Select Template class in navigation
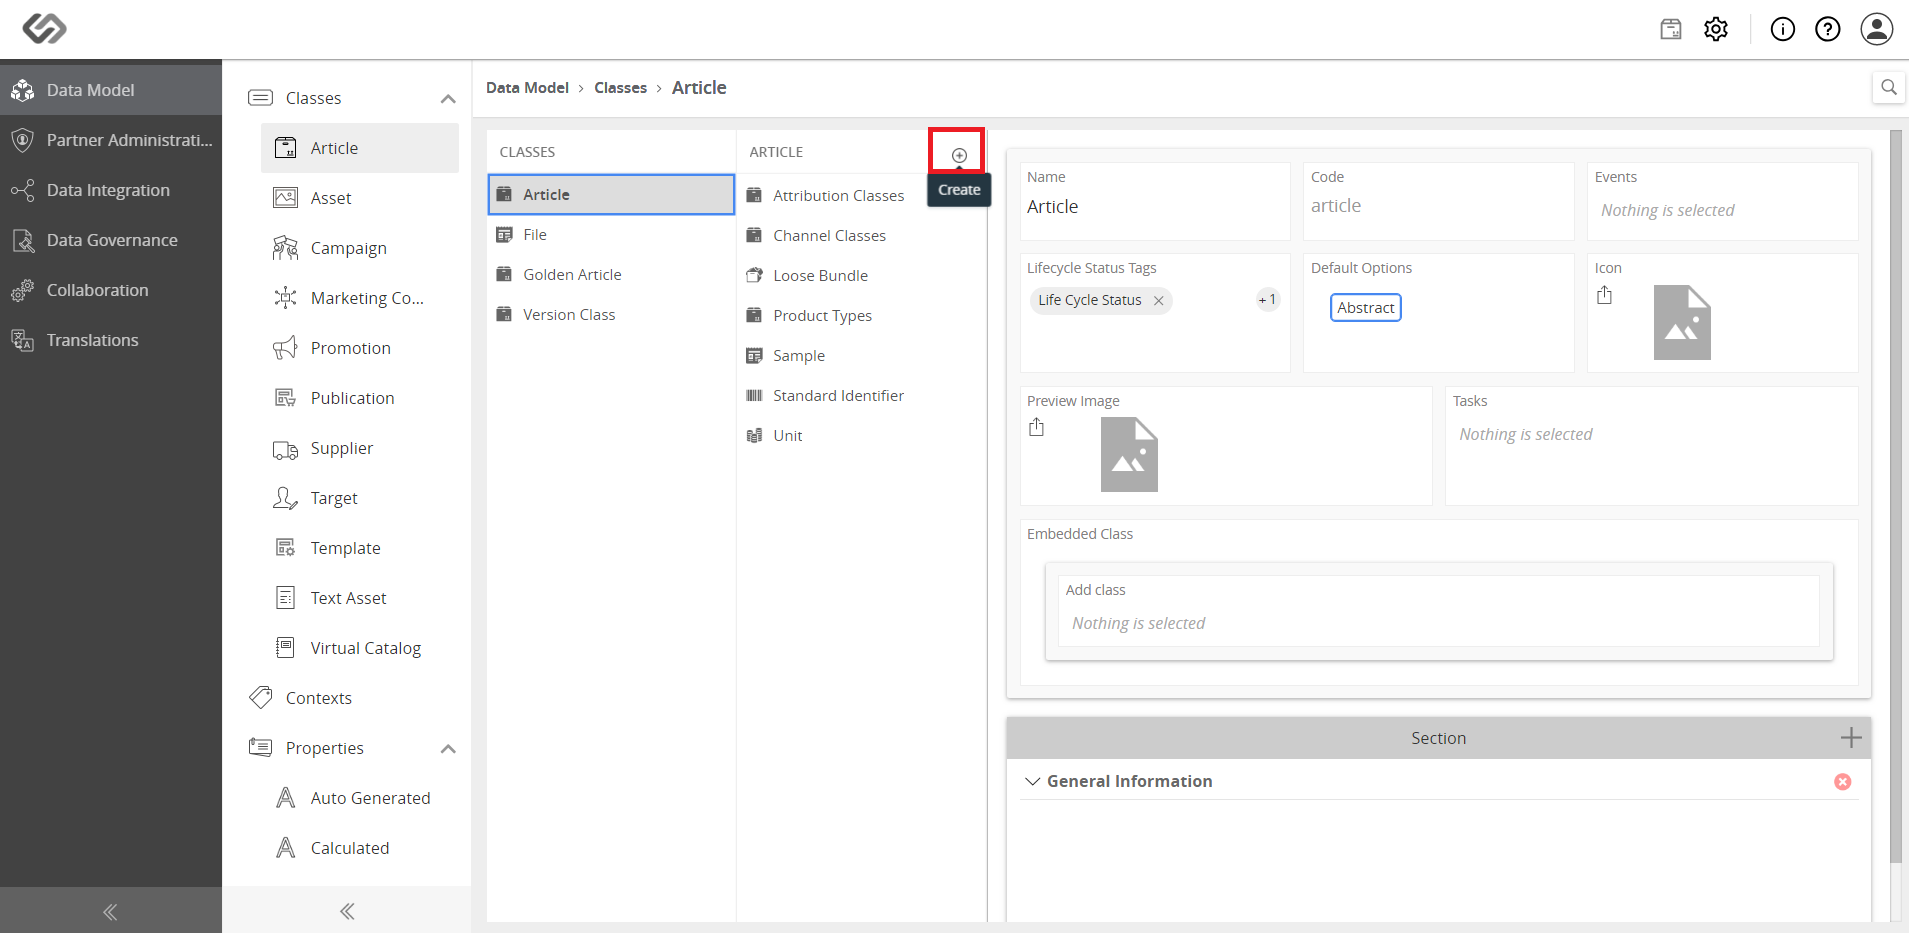Viewport: 1909px width, 933px height. point(360,548)
